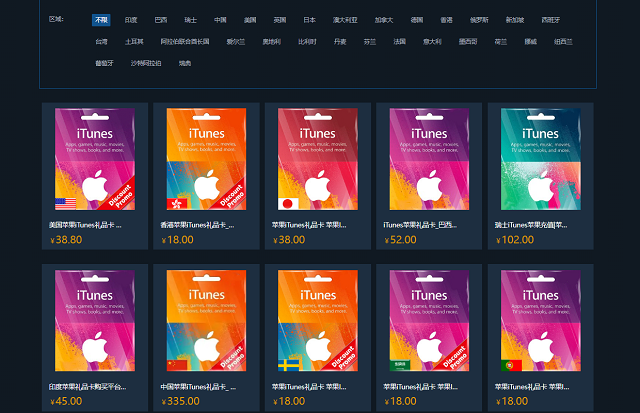Filter by 挪威 region
This screenshot has width=640, height=413.
531,42
